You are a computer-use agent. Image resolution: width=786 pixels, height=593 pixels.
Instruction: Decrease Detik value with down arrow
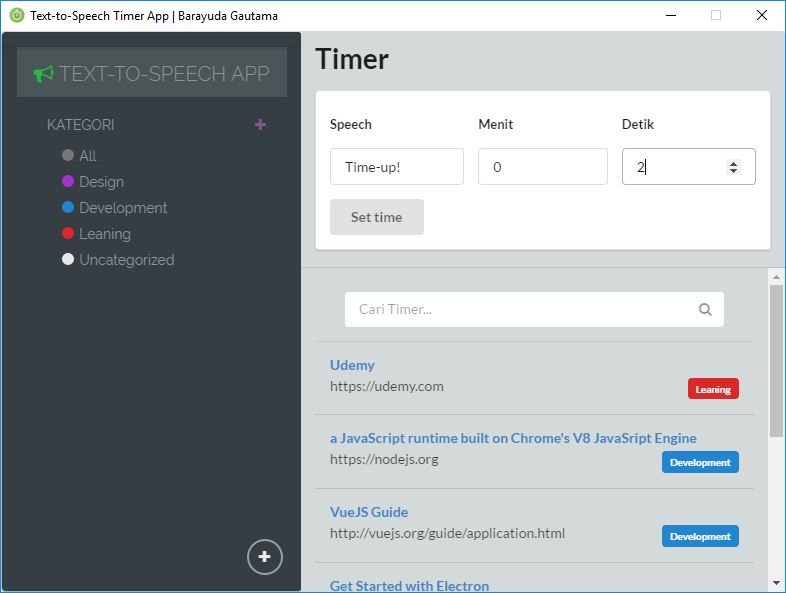[x=734, y=172]
